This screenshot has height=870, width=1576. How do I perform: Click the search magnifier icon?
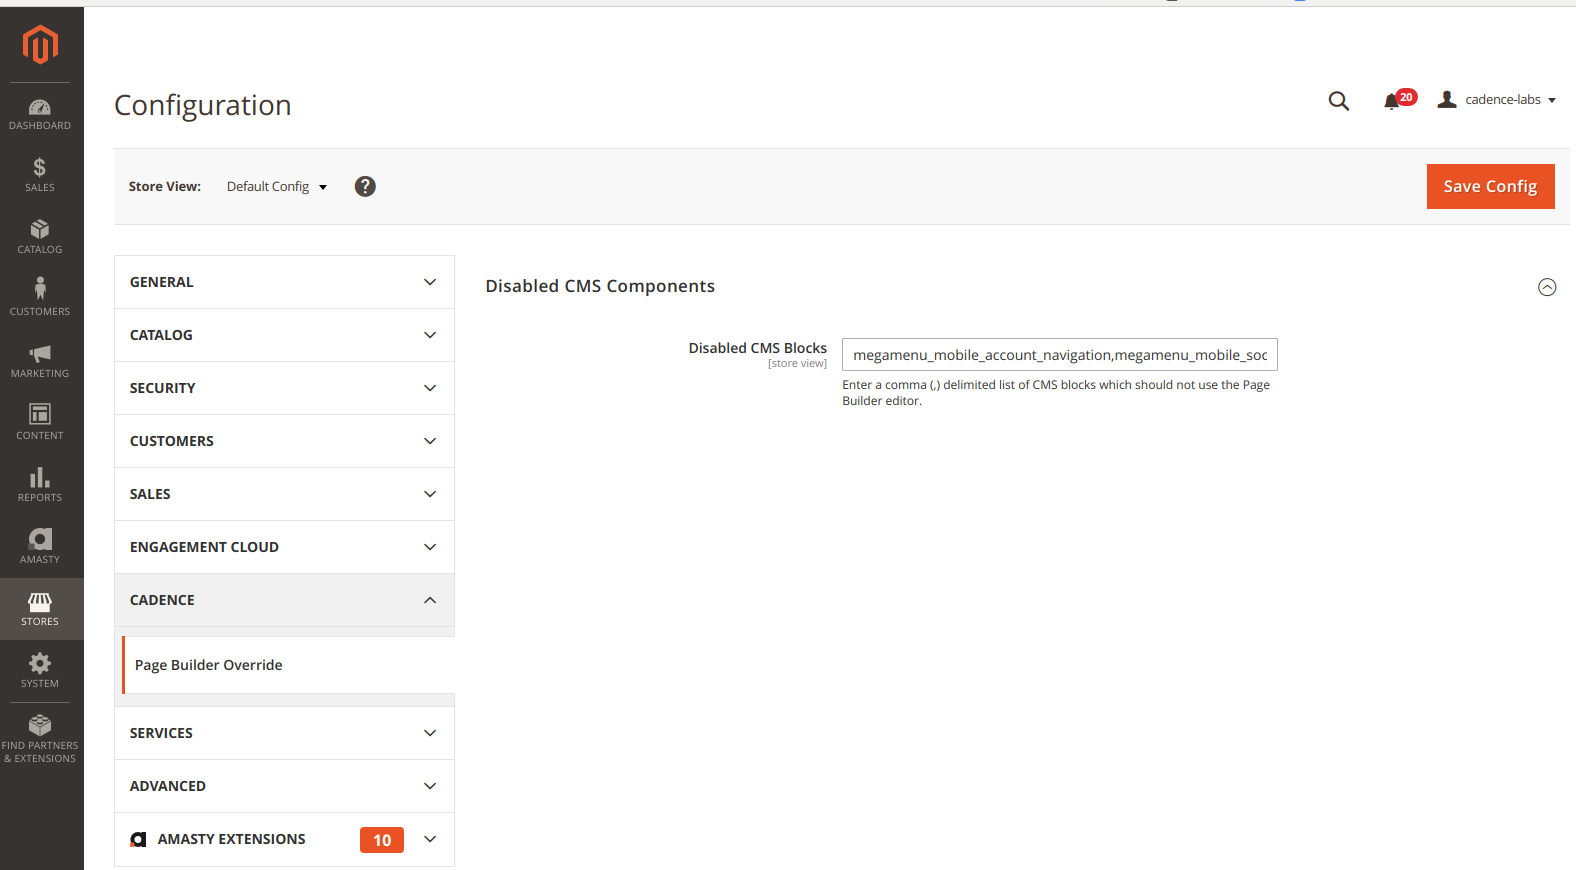pyautogui.click(x=1338, y=101)
